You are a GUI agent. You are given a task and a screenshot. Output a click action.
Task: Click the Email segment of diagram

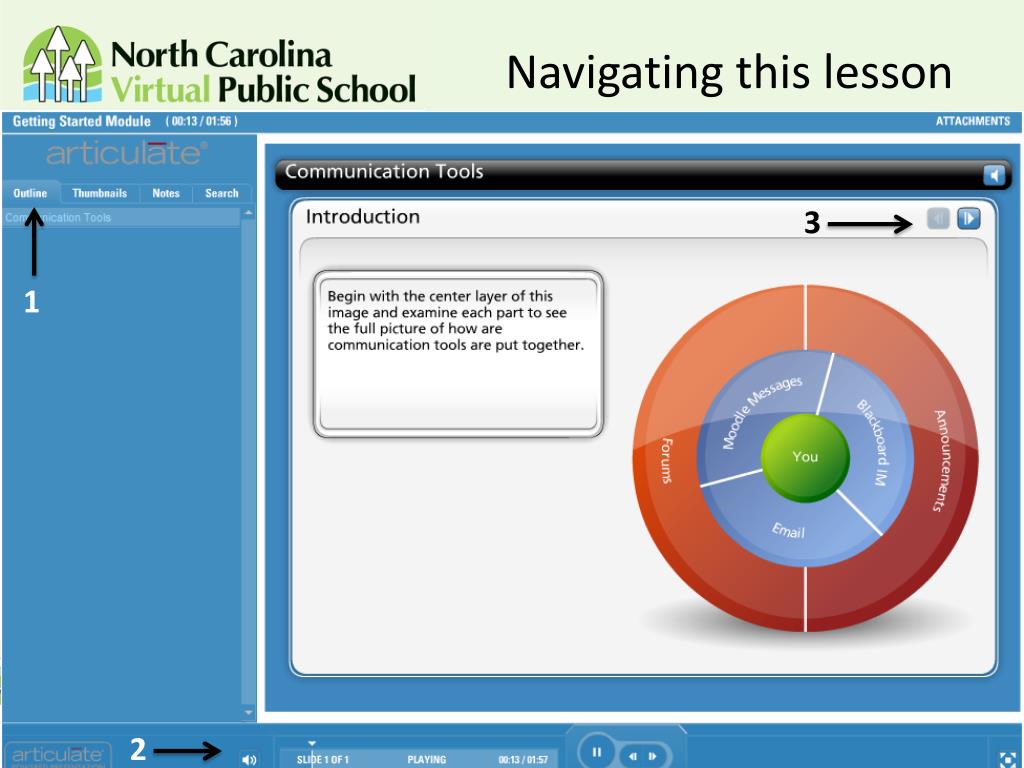790,530
